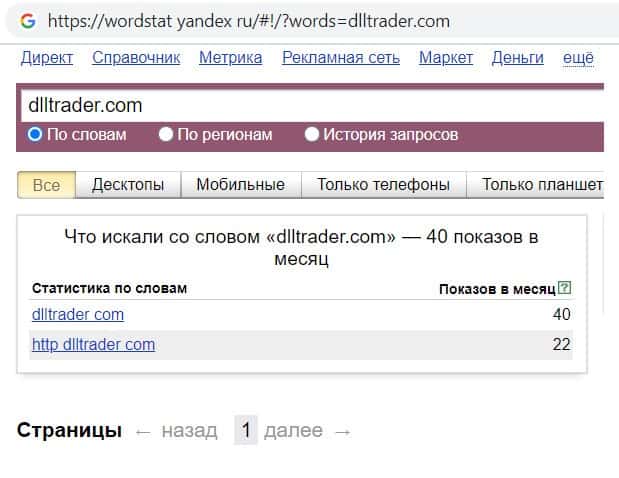
Task: Click the http dlltrader com keyword link
Action: tap(94, 345)
